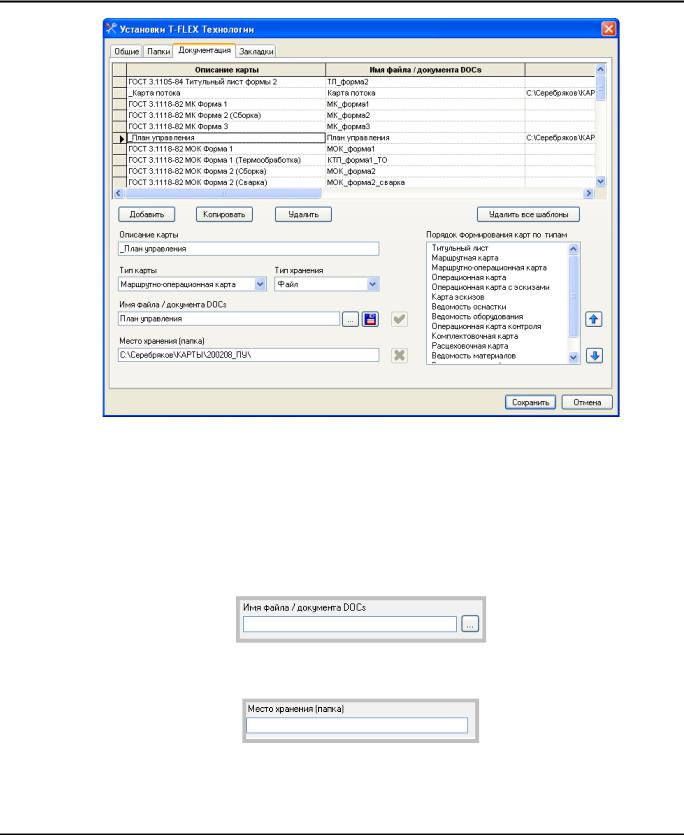This screenshot has width=684, height=835.
Task: Select Операционная карта с эскизами item
Action: coord(491,287)
